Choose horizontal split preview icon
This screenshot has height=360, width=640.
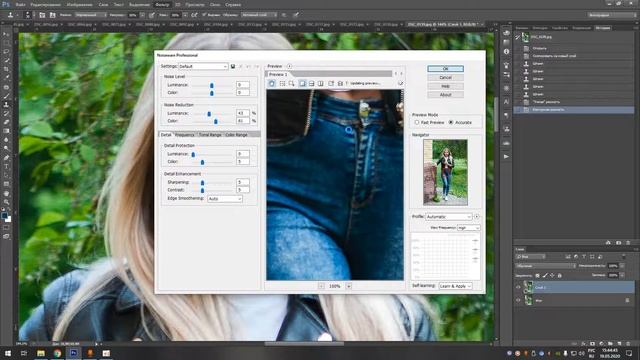pos(311,83)
